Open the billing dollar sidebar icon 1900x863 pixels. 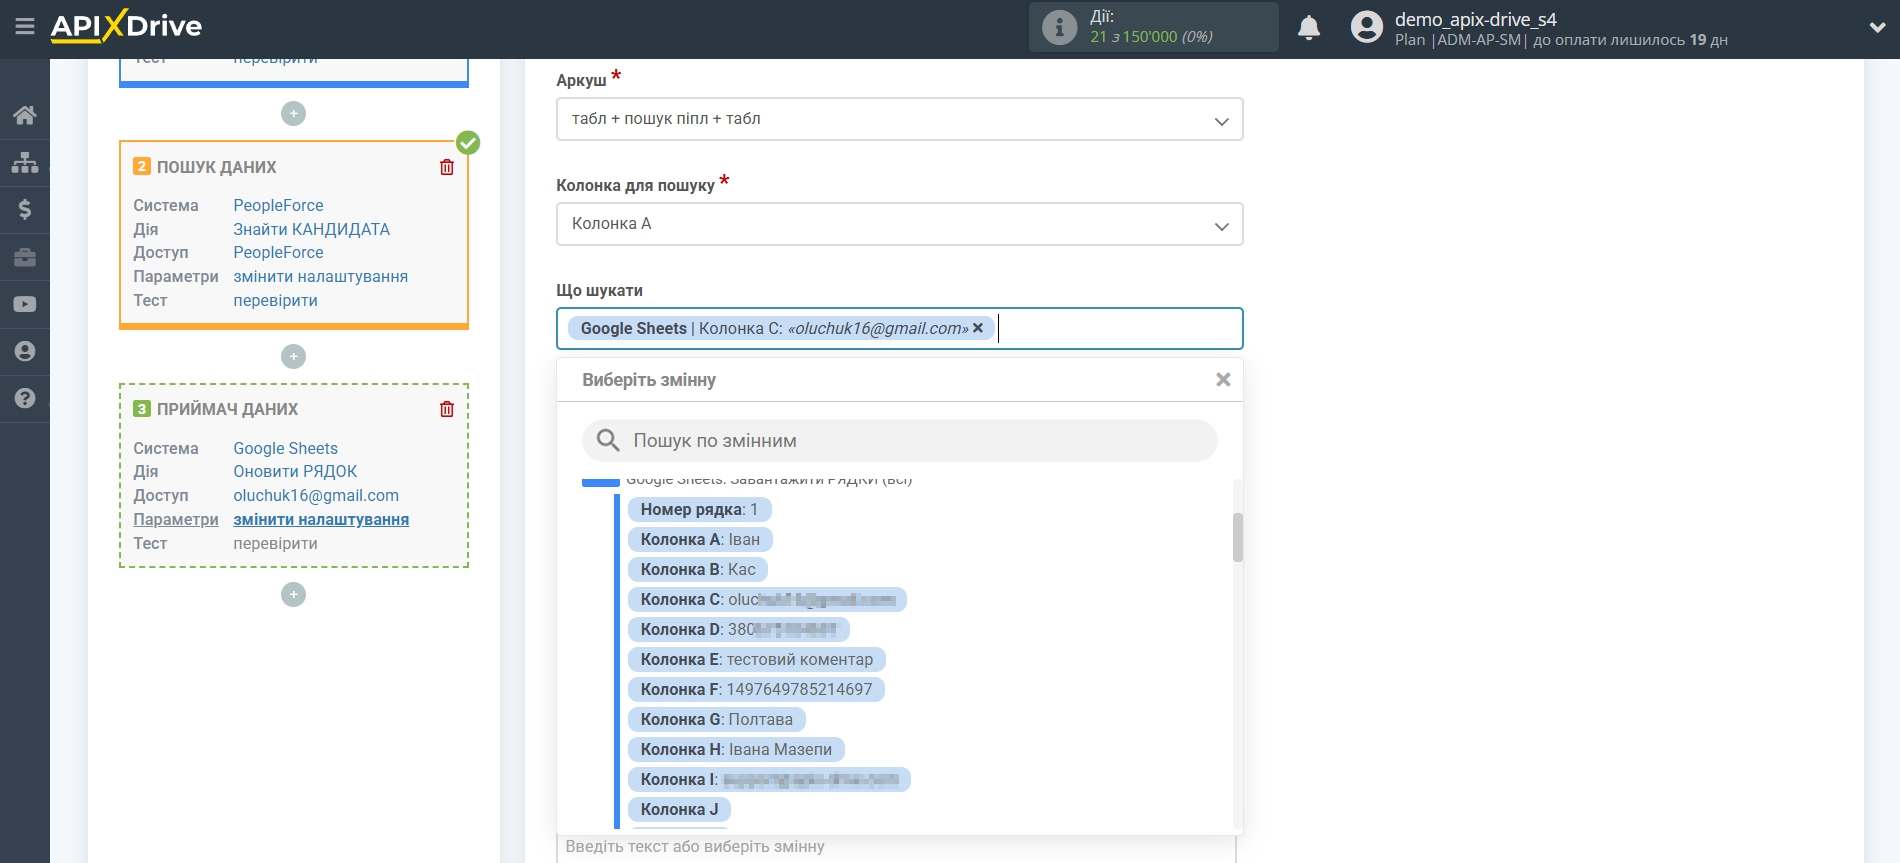(x=25, y=209)
